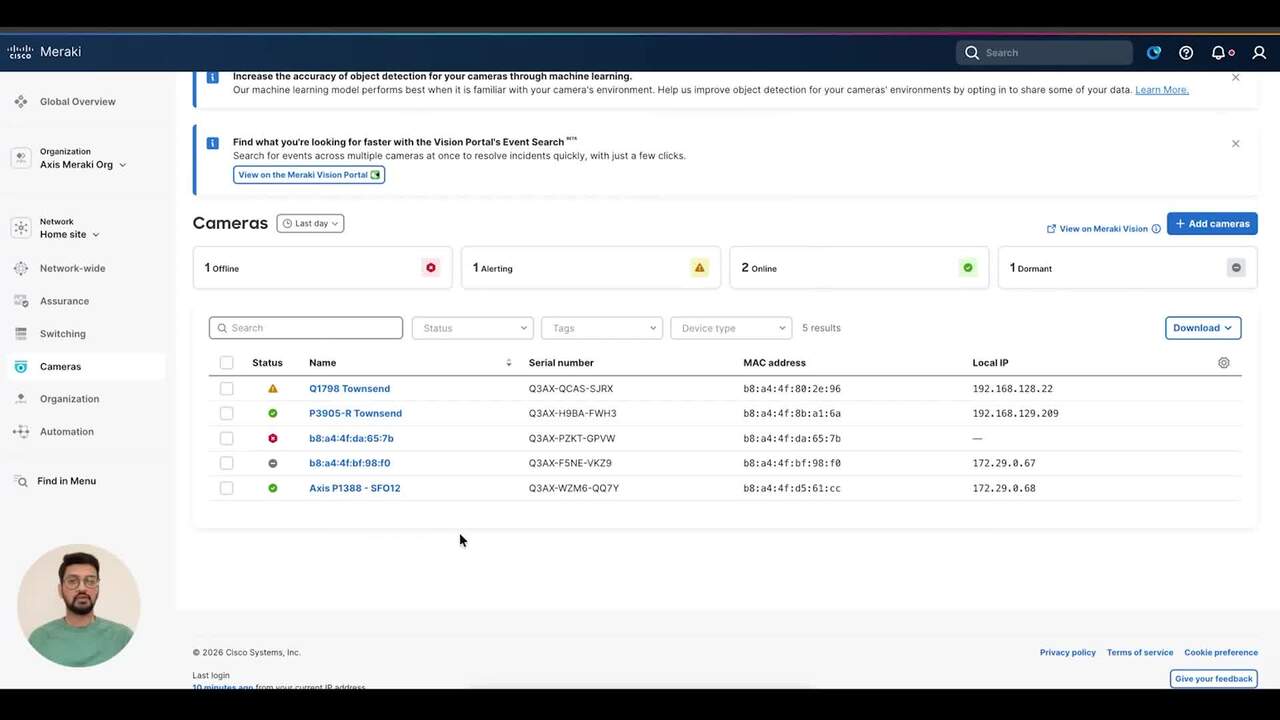Click the table column settings gear icon
Viewport: 1280px width, 720px height.
tap(1223, 363)
